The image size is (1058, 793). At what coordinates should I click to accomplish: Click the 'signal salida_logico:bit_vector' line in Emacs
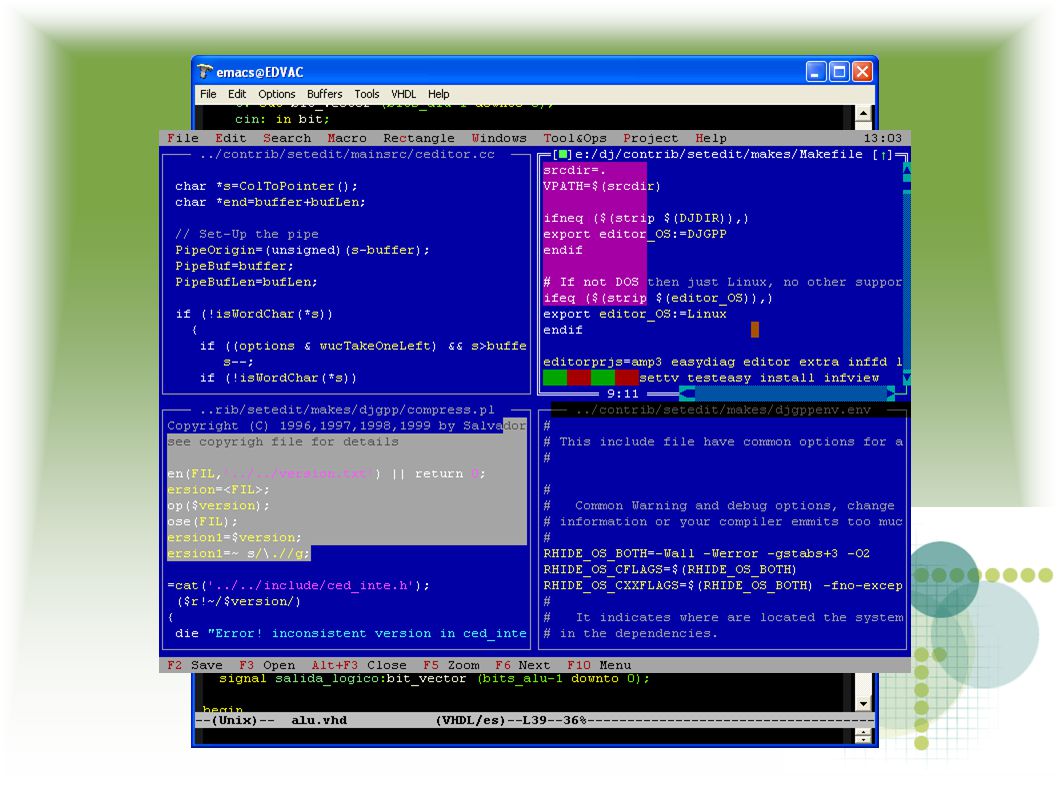pyautogui.click(x=434, y=678)
